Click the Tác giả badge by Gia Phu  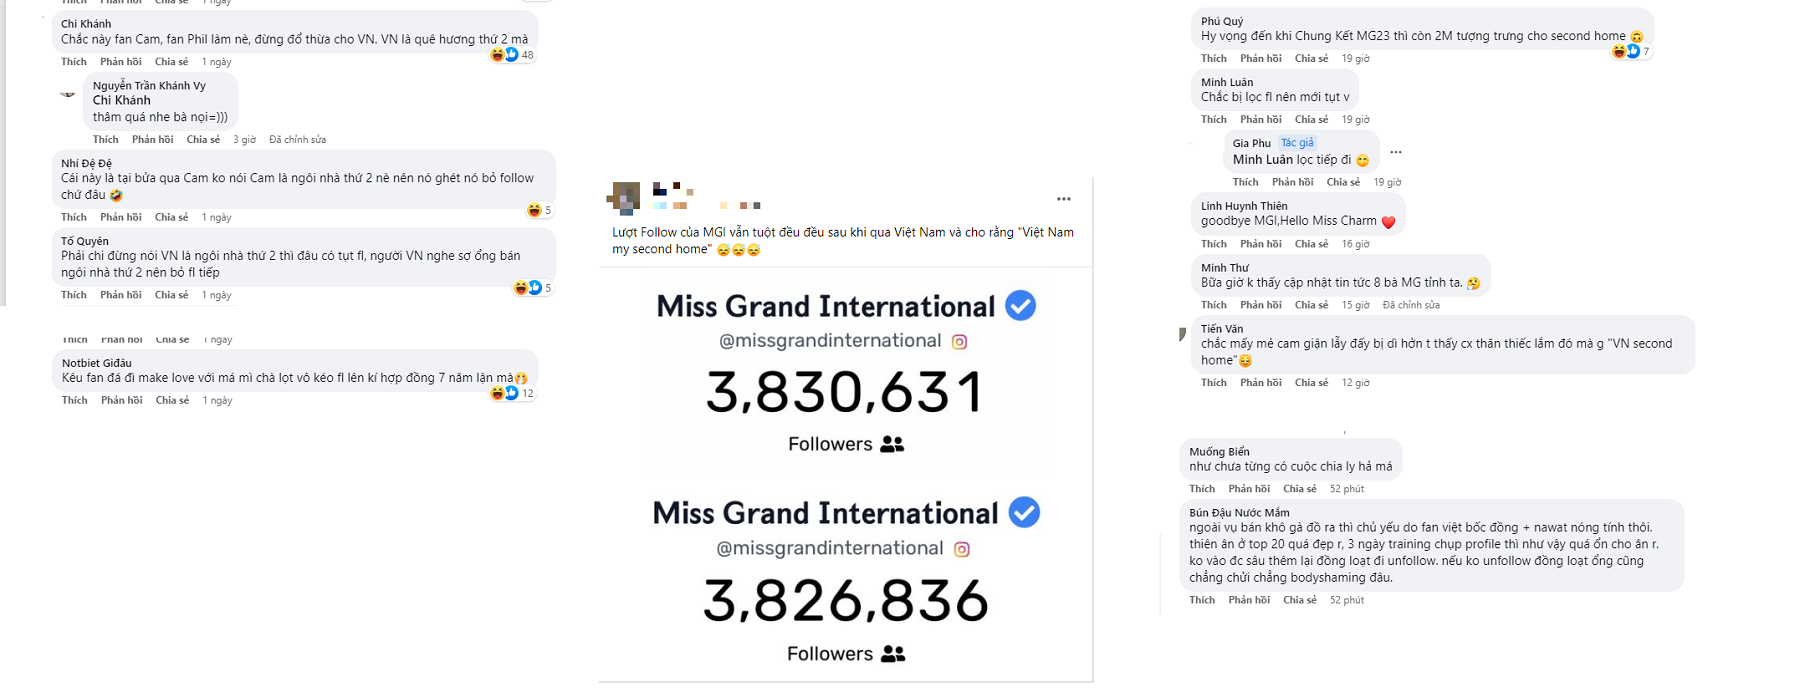[1297, 143]
